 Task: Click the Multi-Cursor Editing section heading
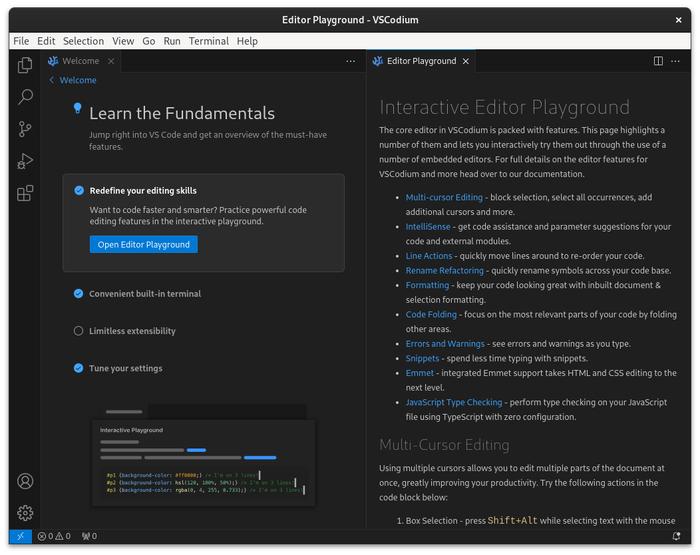pos(444,445)
